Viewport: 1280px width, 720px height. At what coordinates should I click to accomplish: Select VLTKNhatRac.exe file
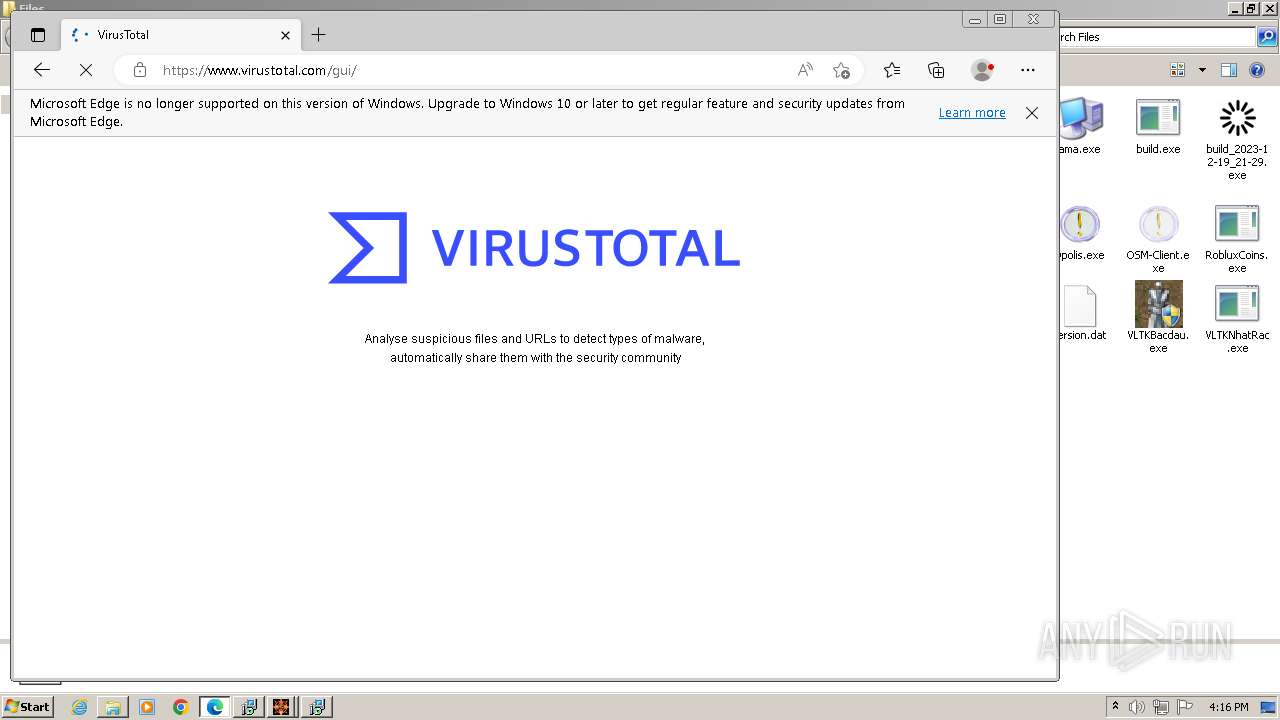[x=1237, y=319]
